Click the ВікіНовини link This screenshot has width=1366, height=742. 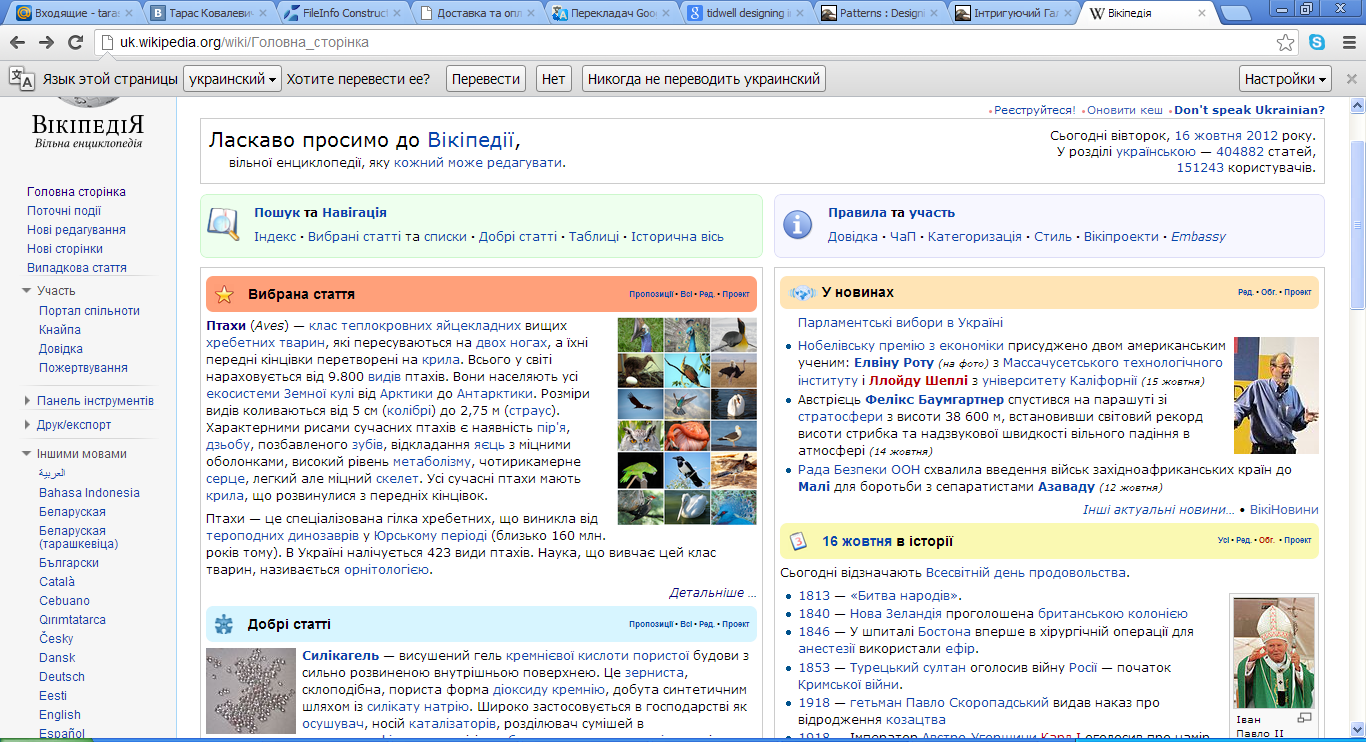1284,510
